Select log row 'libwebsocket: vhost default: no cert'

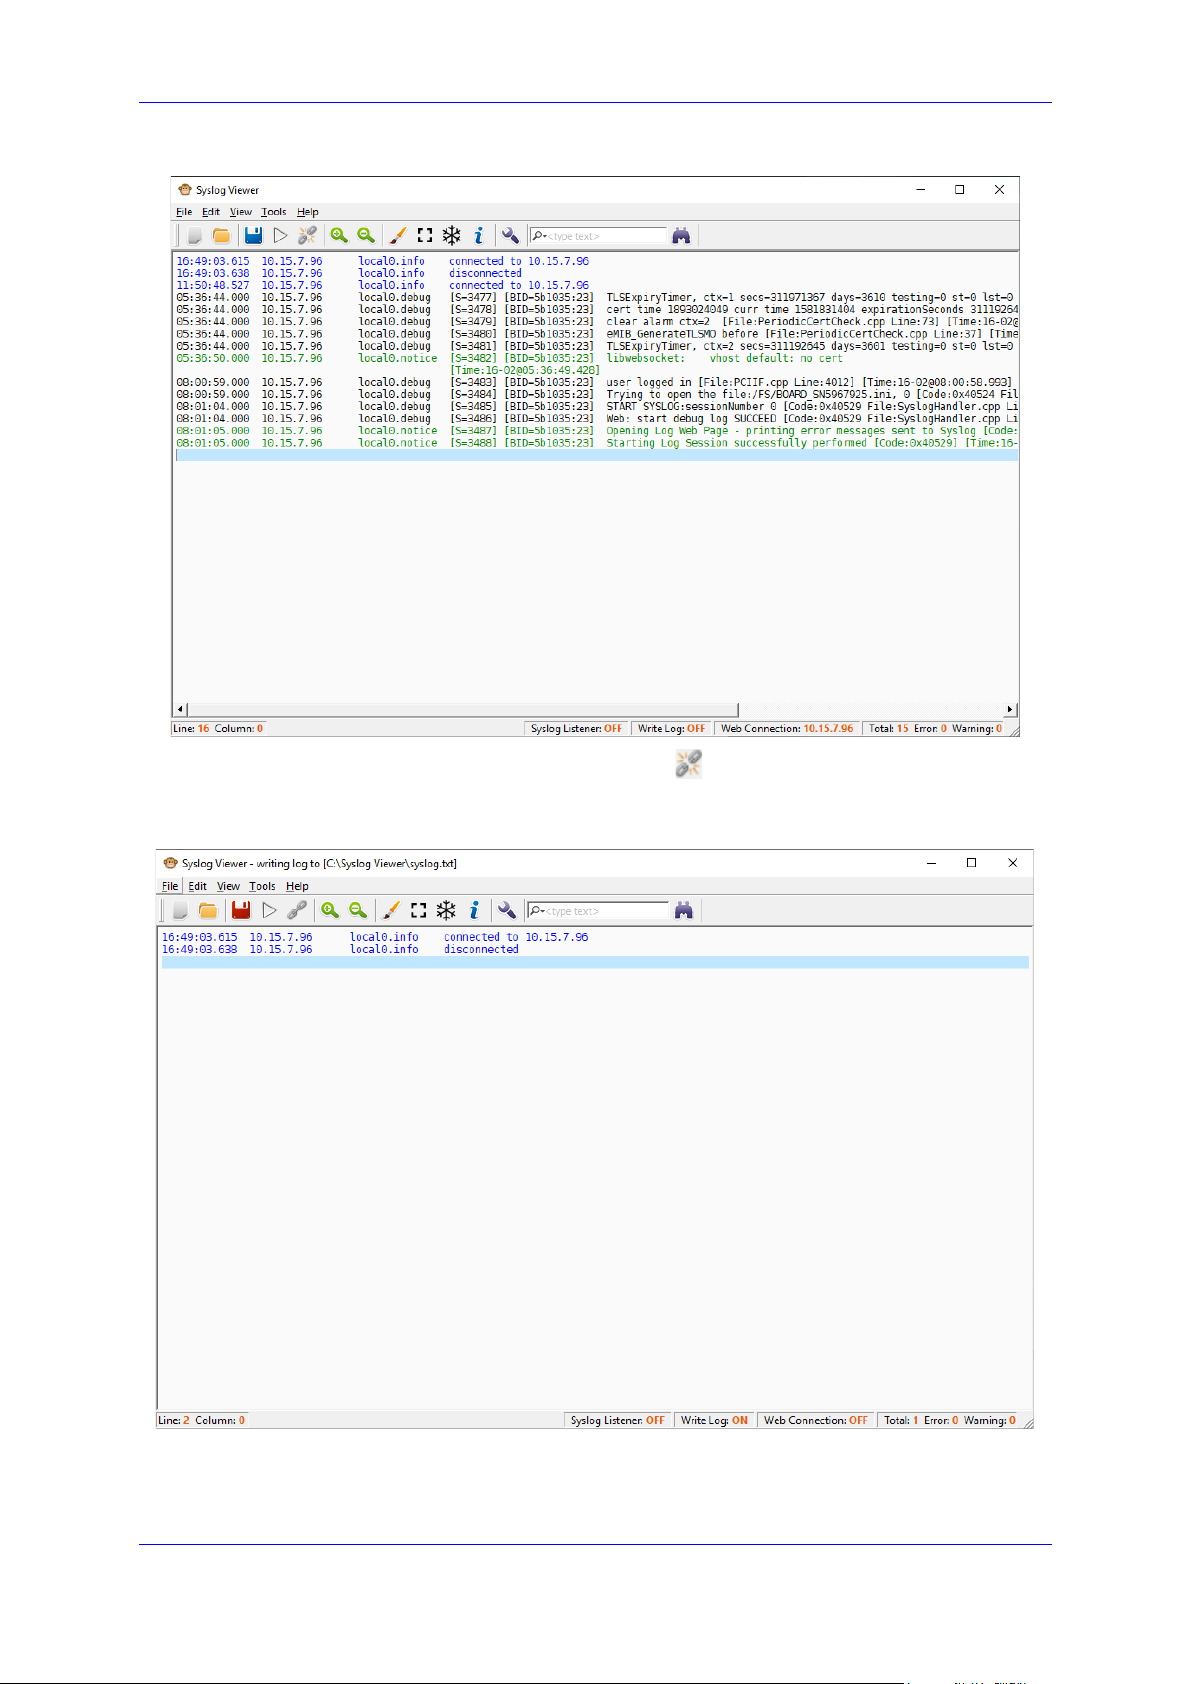point(596,358)
